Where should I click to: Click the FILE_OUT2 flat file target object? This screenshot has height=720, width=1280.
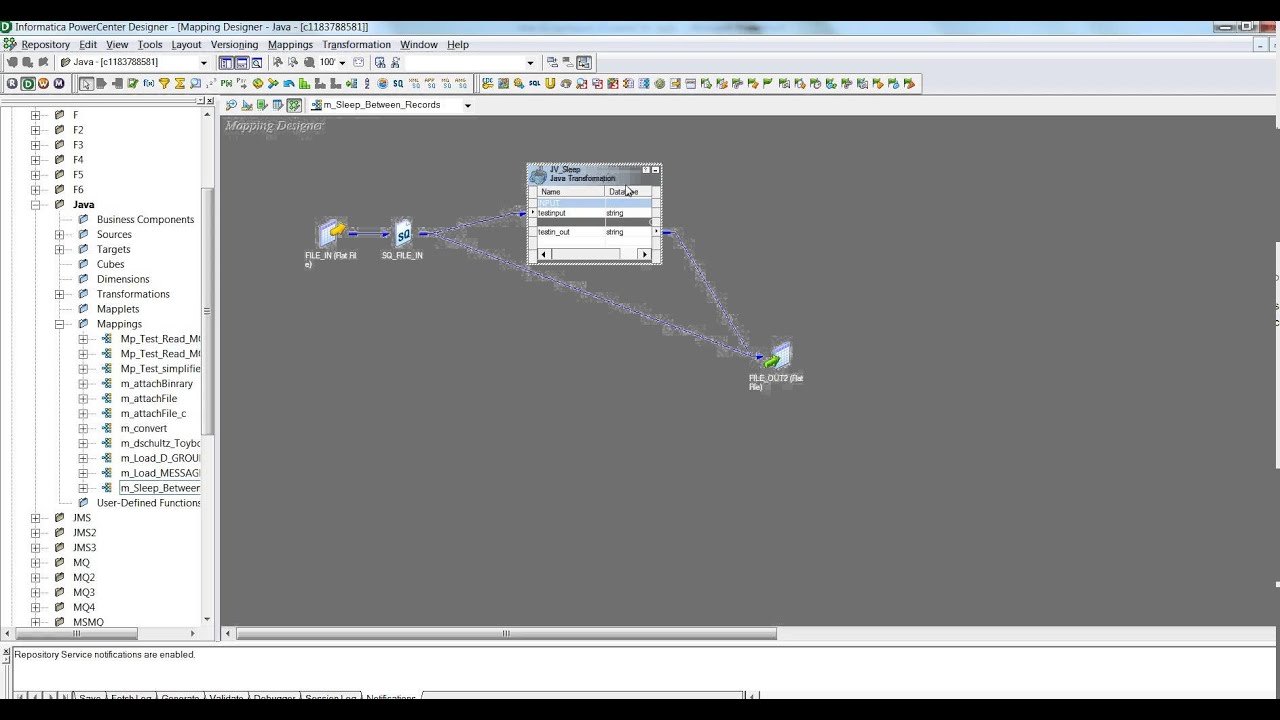[778, 355]
